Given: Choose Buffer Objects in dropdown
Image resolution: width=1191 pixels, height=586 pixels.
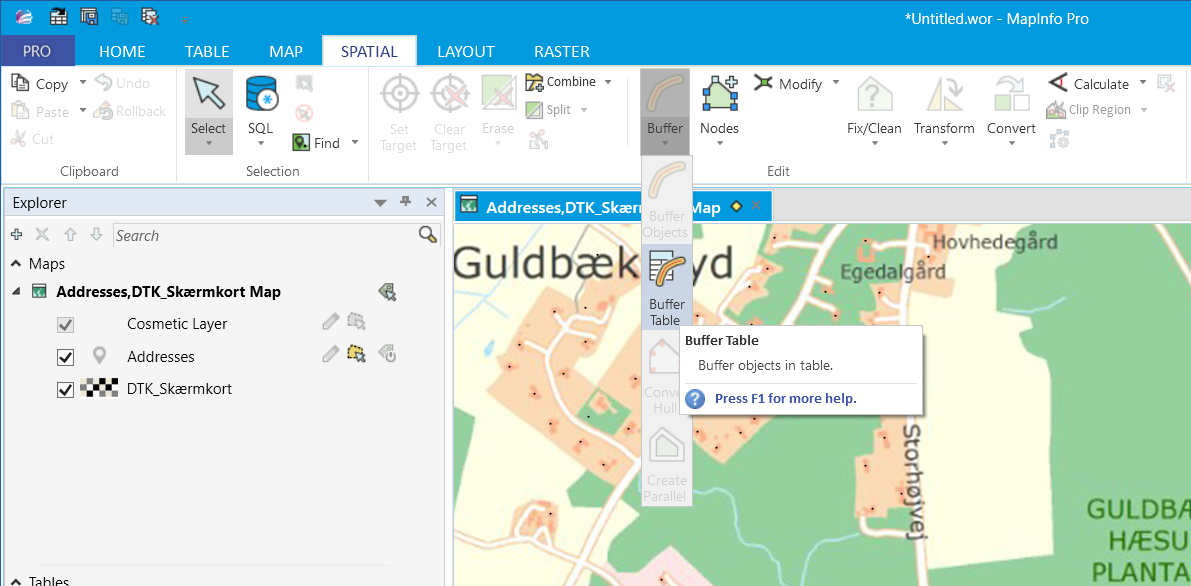Looking at the screenshot, I should click(x=667, y=200).
